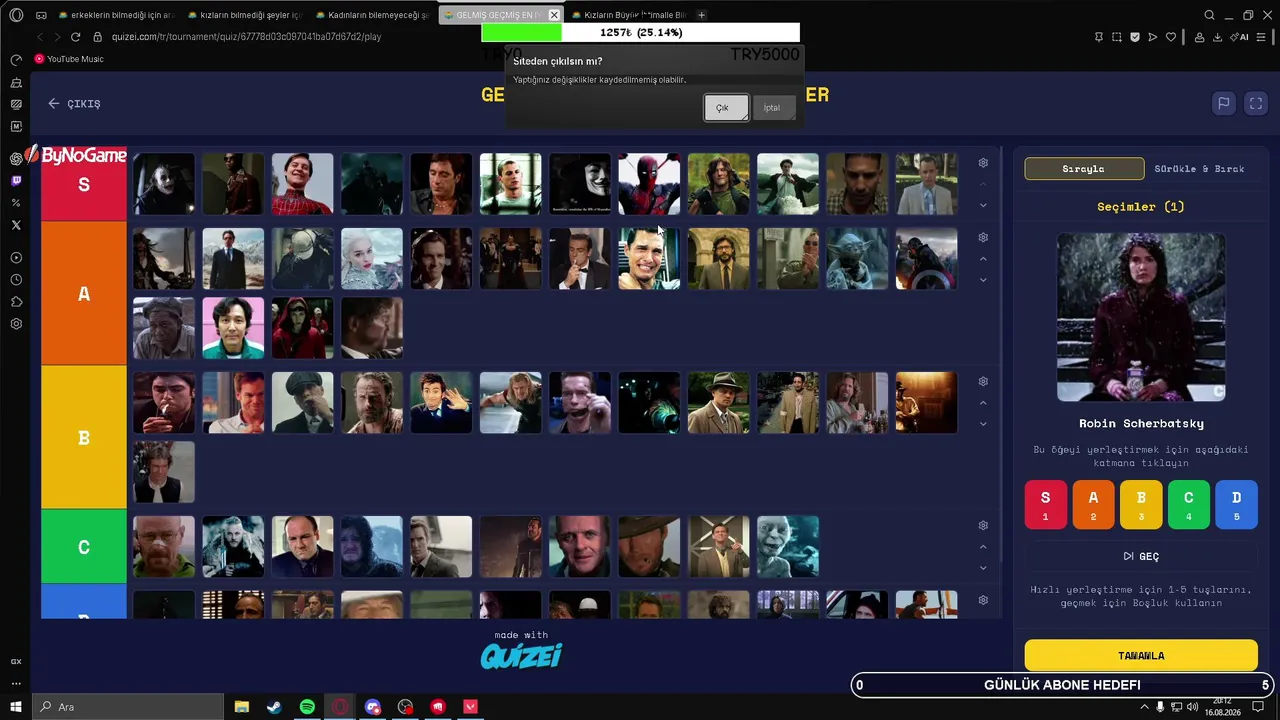Open settings gear for tier A row
Image resolution: width=1280 pixels, height=720 pixels.
coord(983,238)
